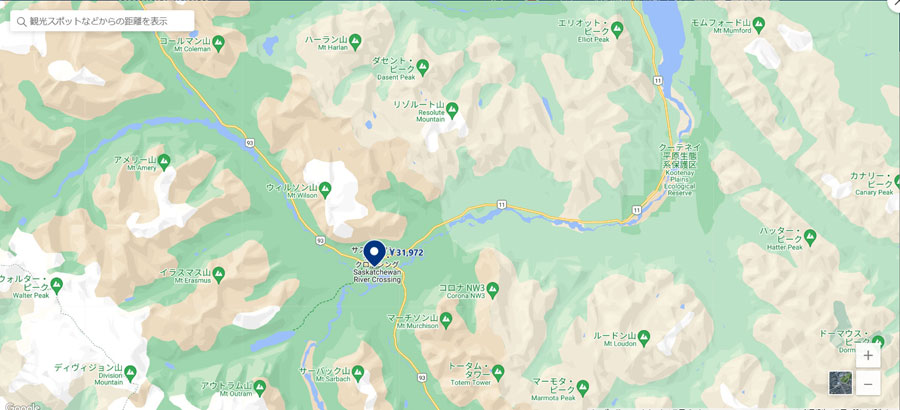This screenshot has width=900, height=410.
Task: Click the distance search input field
Action: point(102,21)
